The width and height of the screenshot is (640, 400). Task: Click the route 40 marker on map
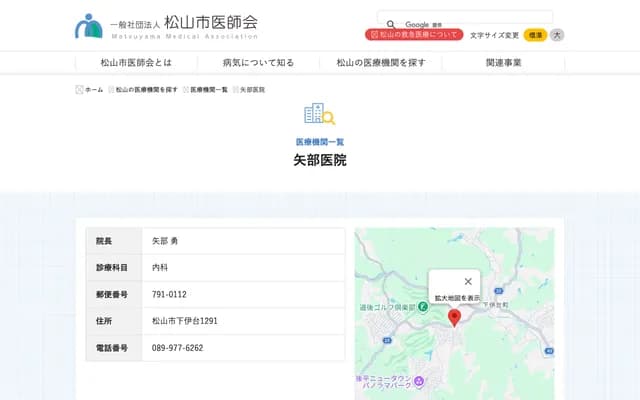(548, 350)
